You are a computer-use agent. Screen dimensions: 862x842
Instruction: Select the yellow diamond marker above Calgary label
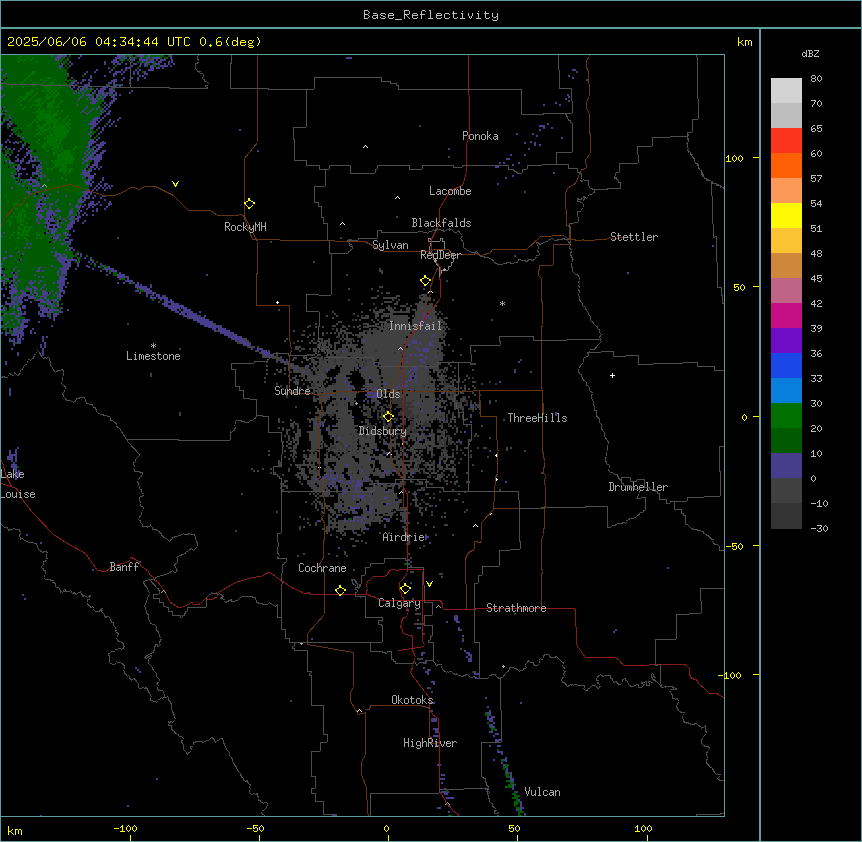(405, 589)
